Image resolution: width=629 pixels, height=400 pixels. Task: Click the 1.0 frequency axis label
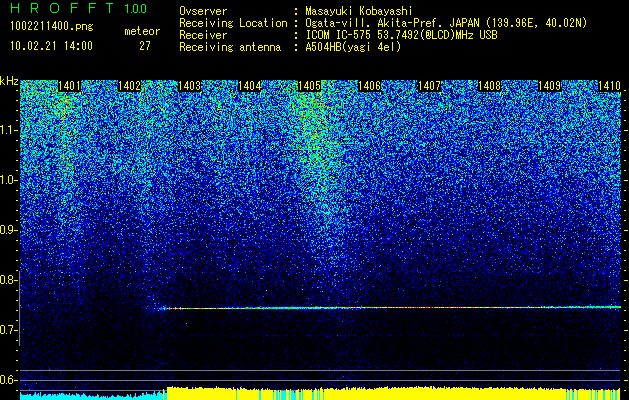(8, 181)
